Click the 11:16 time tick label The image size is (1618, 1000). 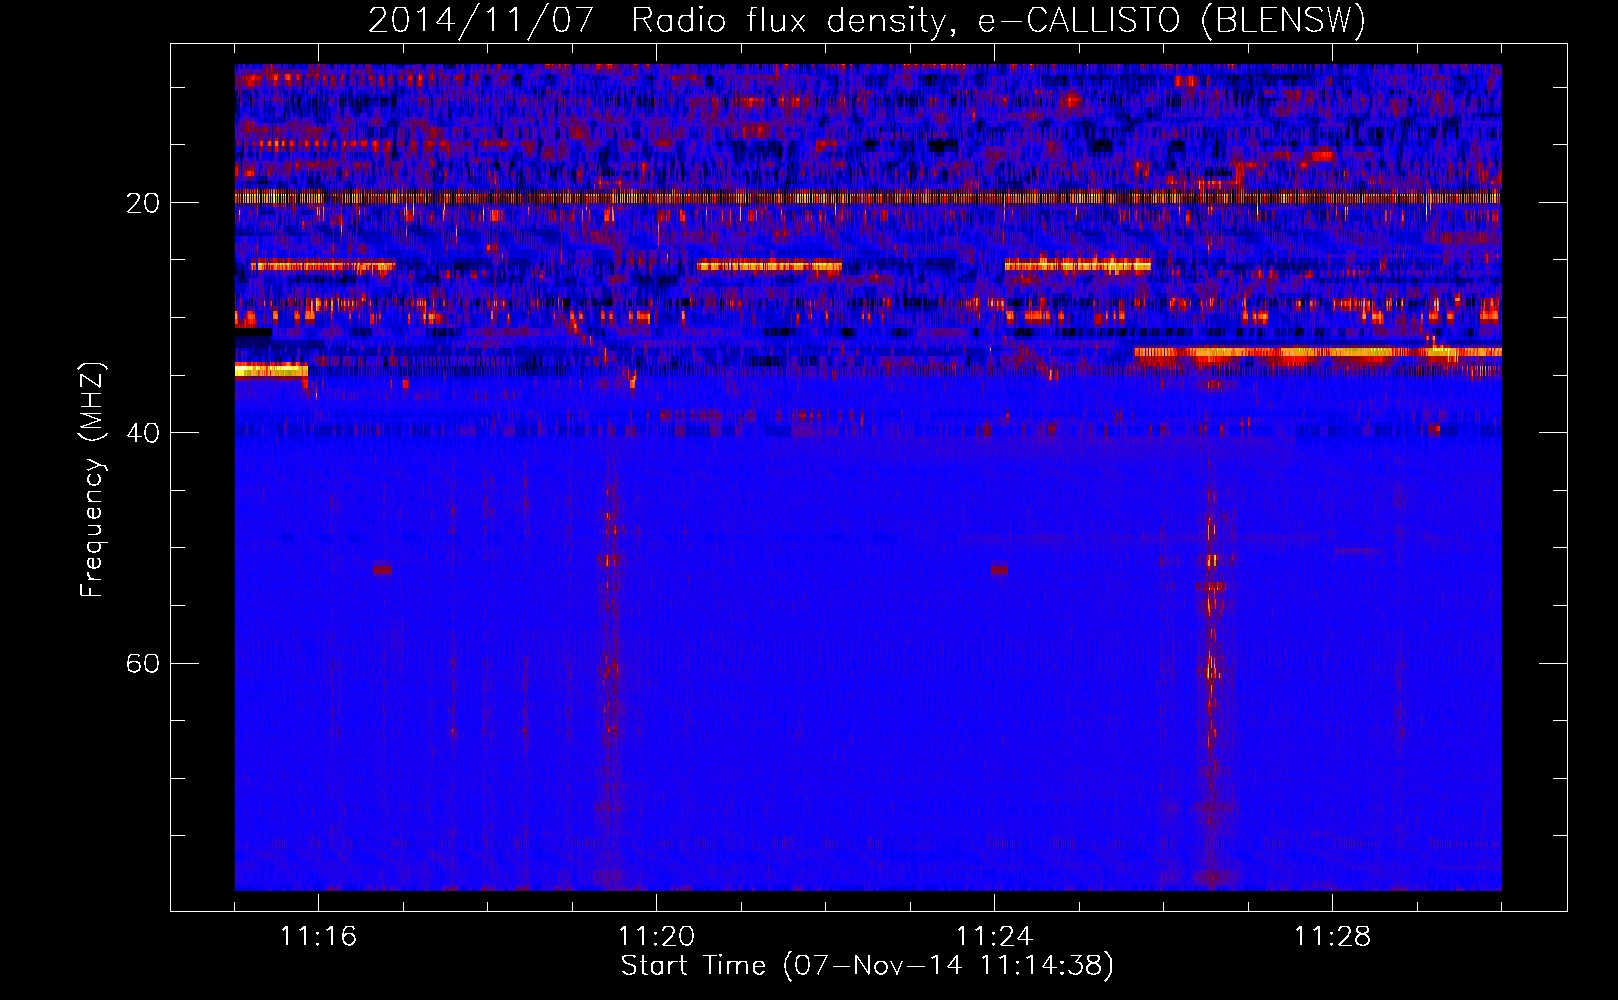(318, 937)
